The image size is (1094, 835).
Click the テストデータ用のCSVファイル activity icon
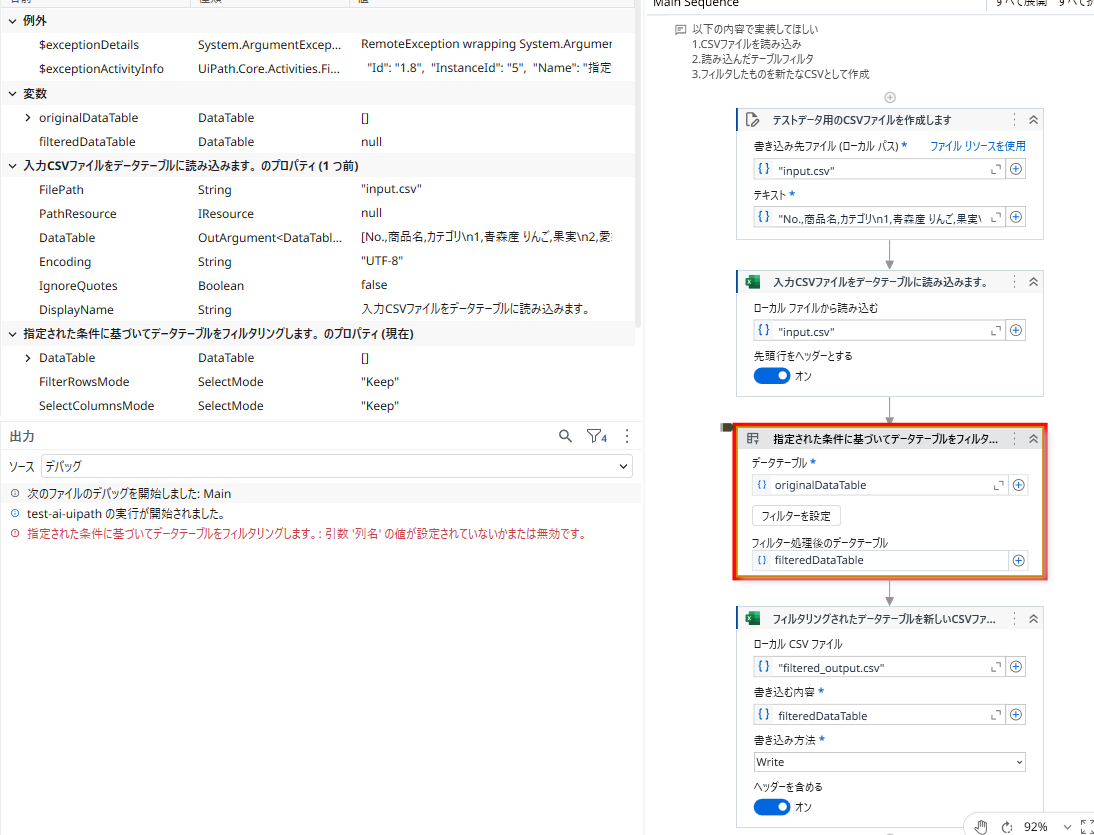[752, 120]
